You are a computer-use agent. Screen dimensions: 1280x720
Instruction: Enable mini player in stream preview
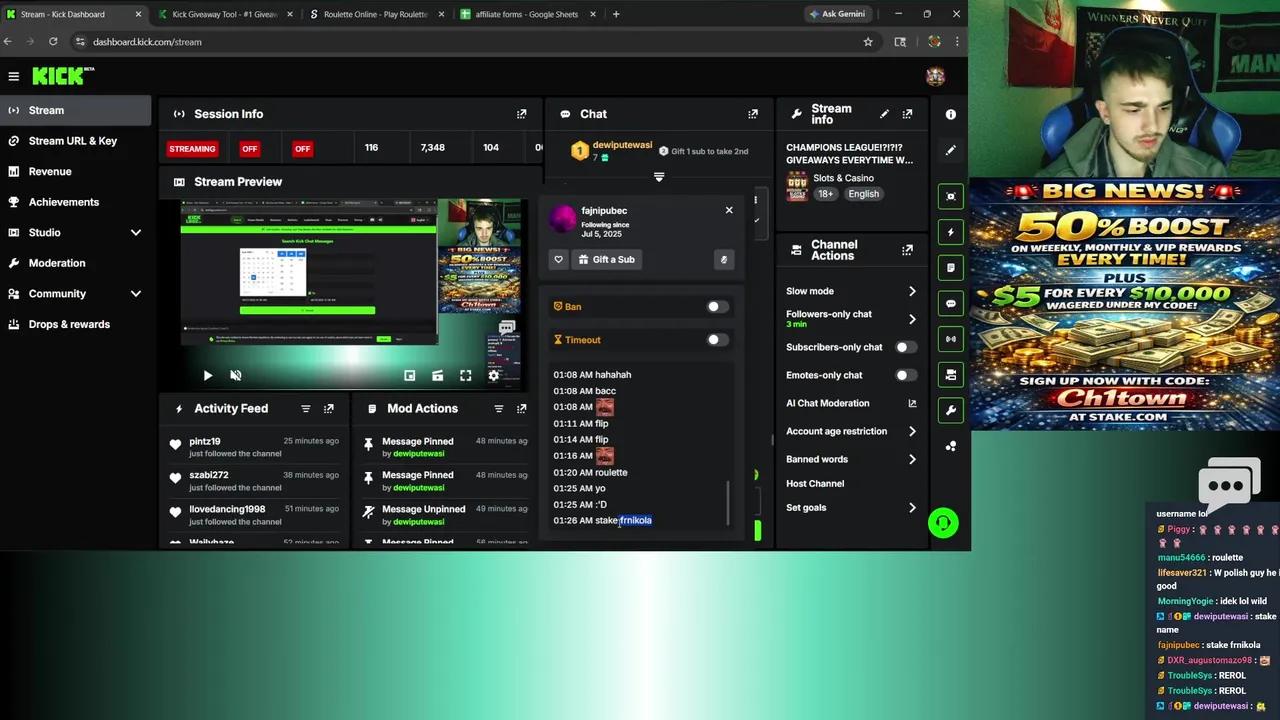(409, 376)
